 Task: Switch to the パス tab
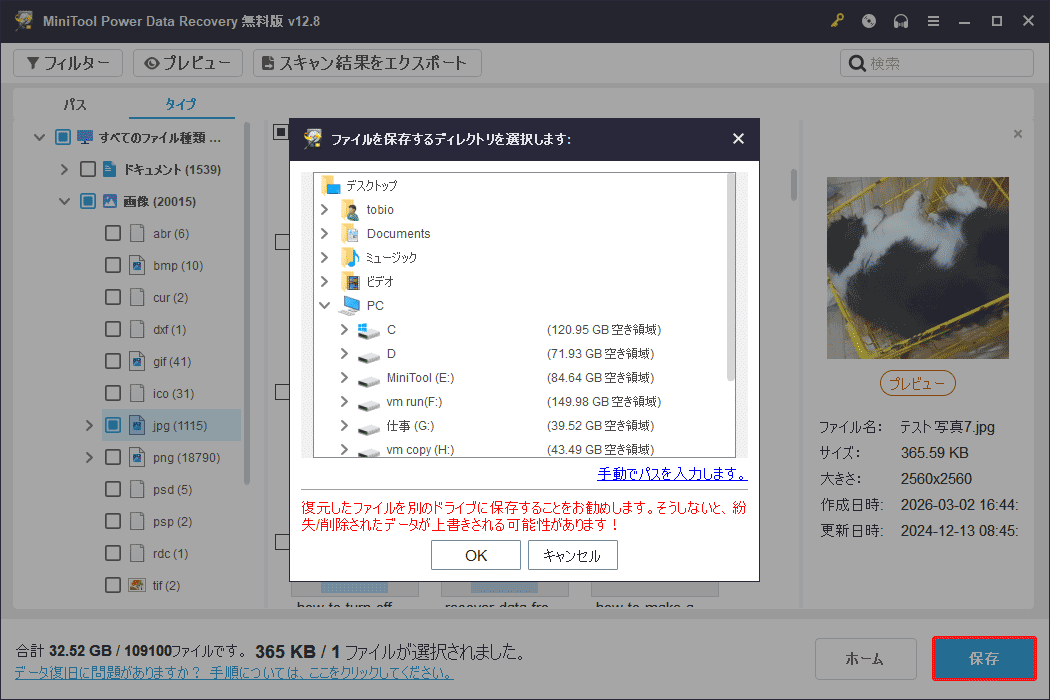(75, 104)
